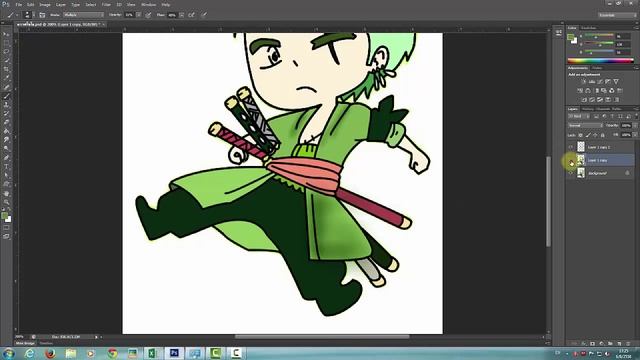Select the Hand tool
Viewport: 640px width, 360px height.
(x=6, y=193)
